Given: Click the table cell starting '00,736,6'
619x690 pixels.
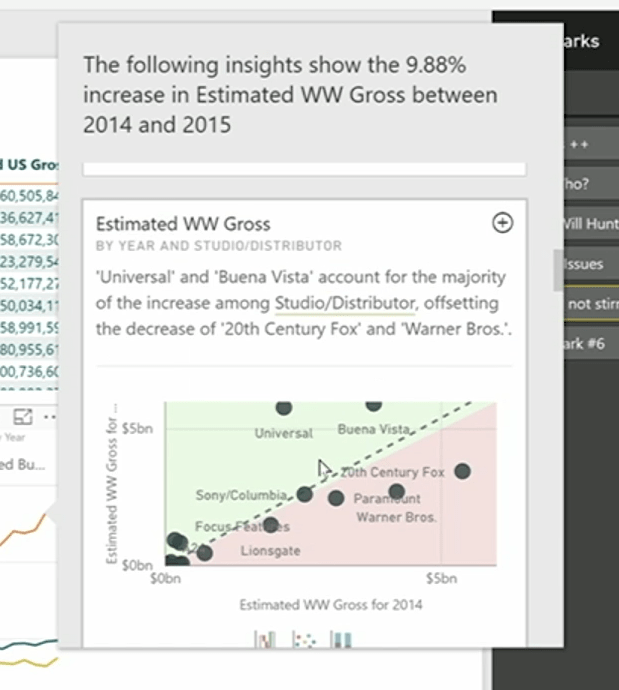Looking at the screenshot, I should [29, 372].
